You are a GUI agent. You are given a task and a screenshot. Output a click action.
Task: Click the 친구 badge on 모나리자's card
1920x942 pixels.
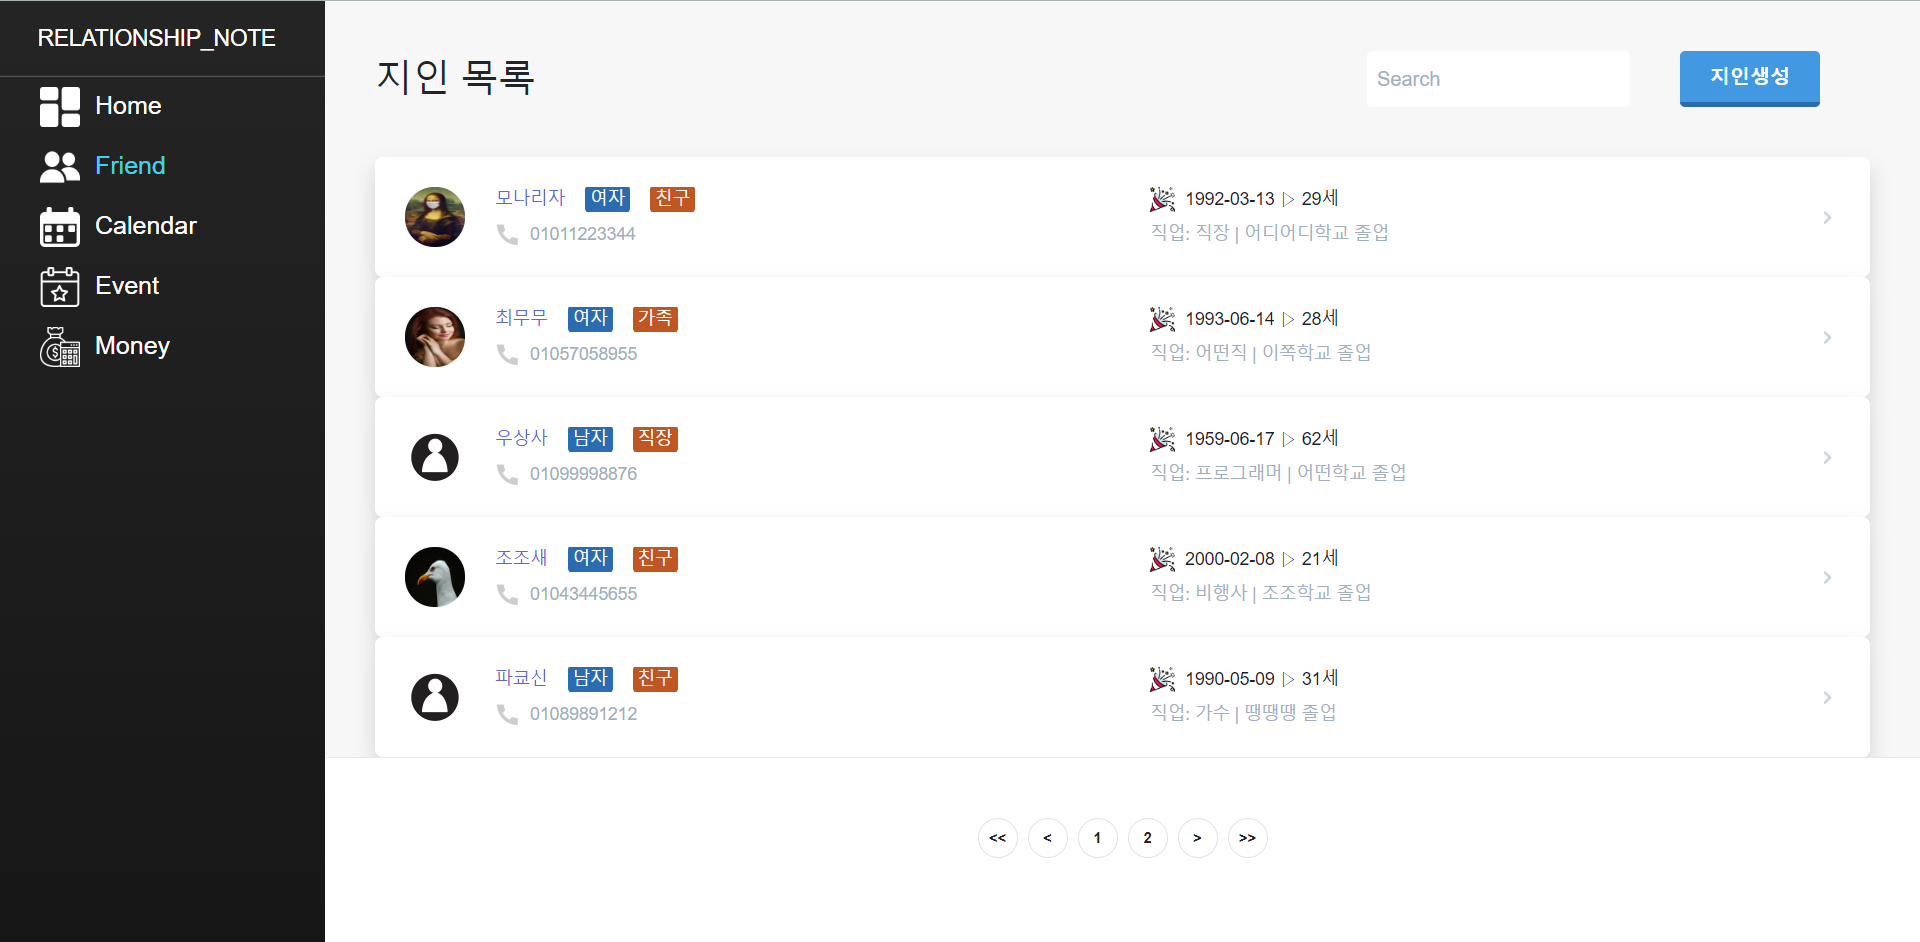tap(671, 198)
